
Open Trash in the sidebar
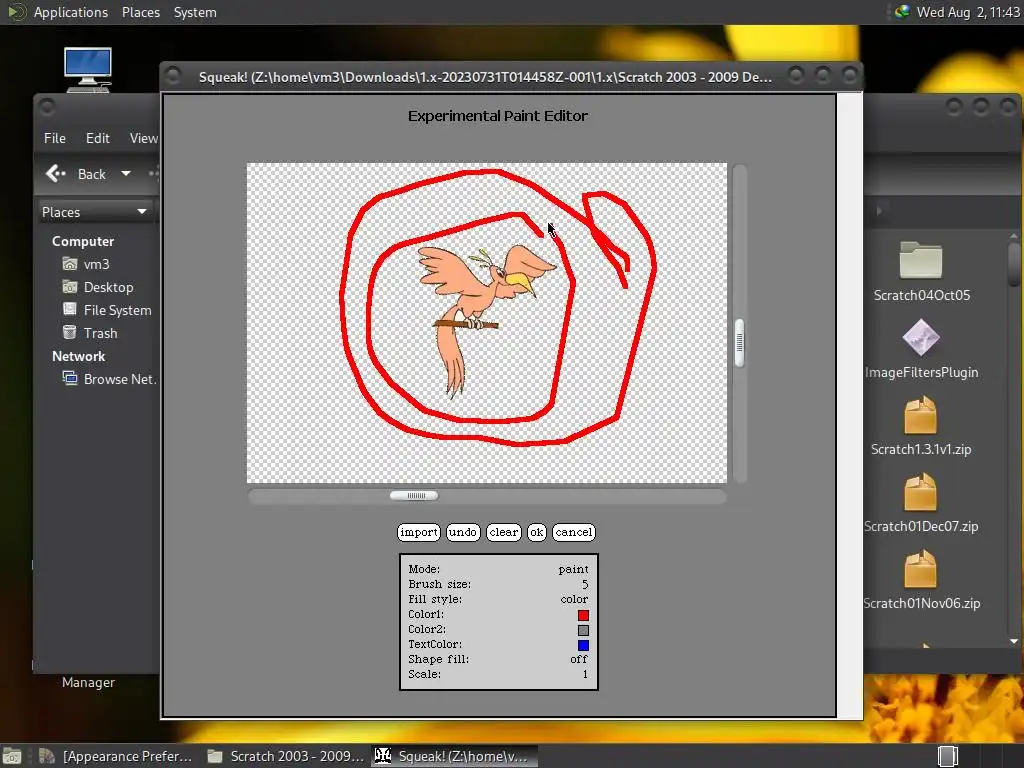(101, 333)
